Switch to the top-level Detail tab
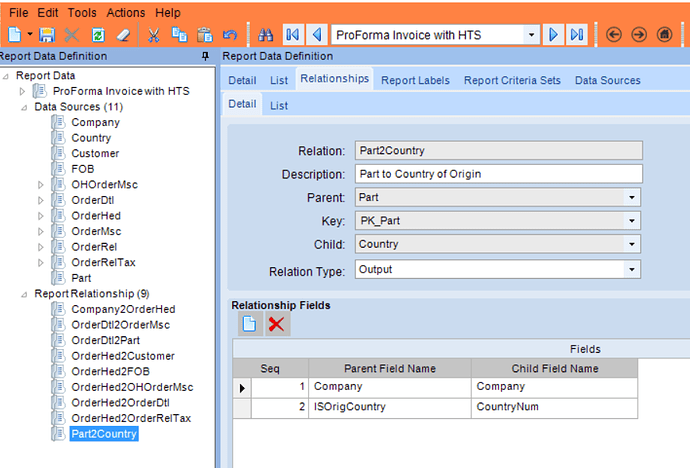The image size is (690, 468). click(x=242, y=80)
